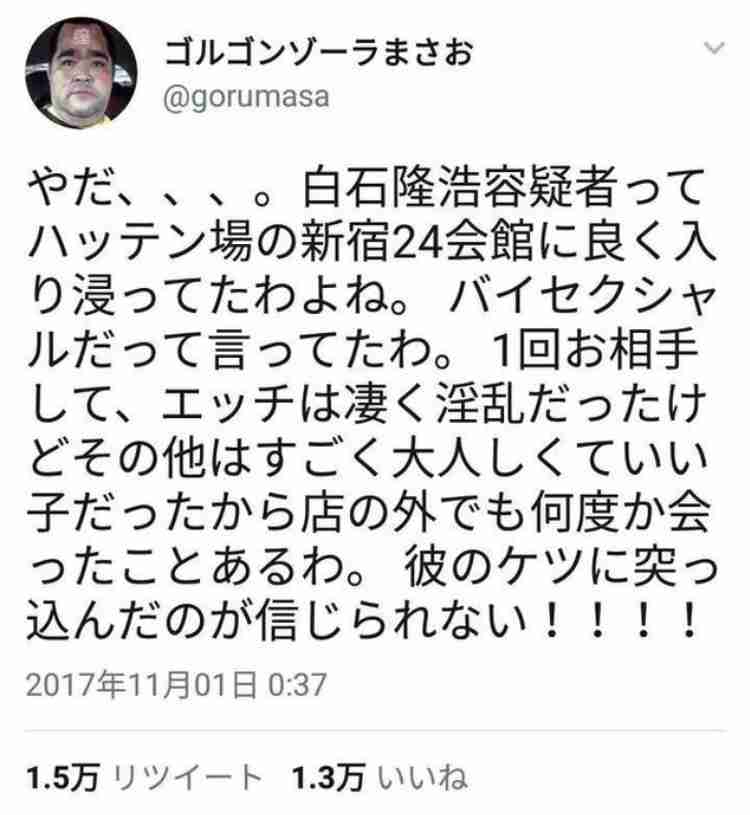Click the line starting どその他は
Image resolution: width=750 pixels, height=815 pixels.
pyautogui.click(x=368, y=458)
